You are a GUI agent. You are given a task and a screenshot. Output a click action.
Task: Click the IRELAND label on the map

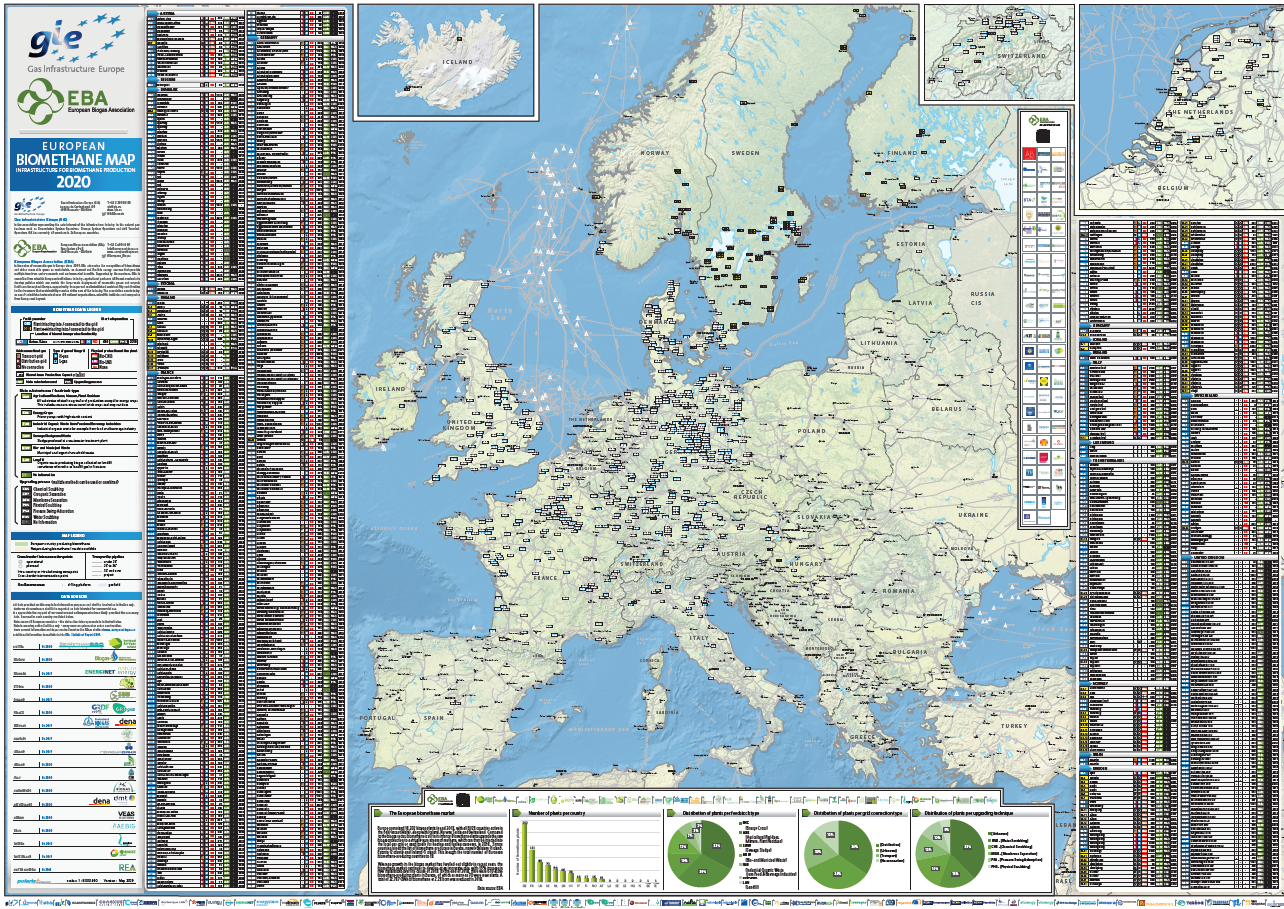tap(390, 389)
